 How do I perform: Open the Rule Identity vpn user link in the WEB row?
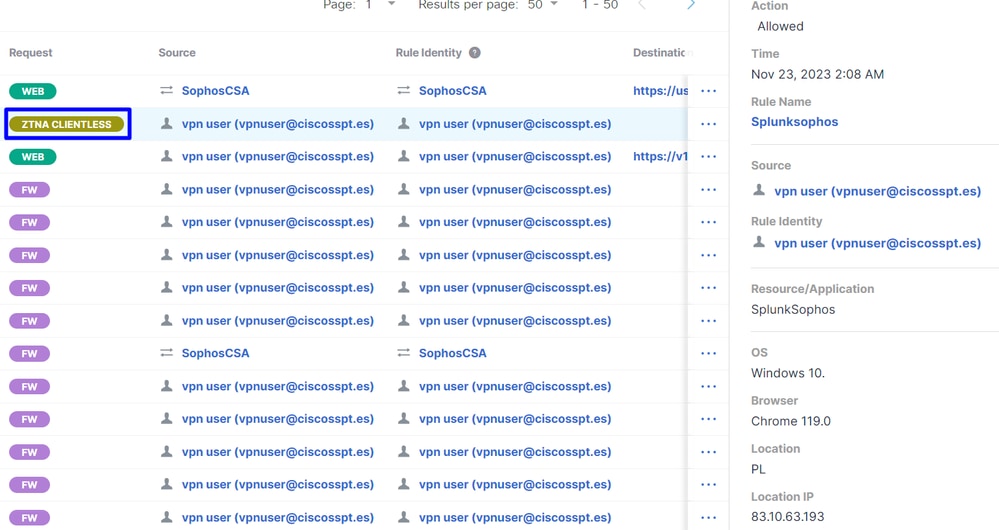click(x=515, y=156)
